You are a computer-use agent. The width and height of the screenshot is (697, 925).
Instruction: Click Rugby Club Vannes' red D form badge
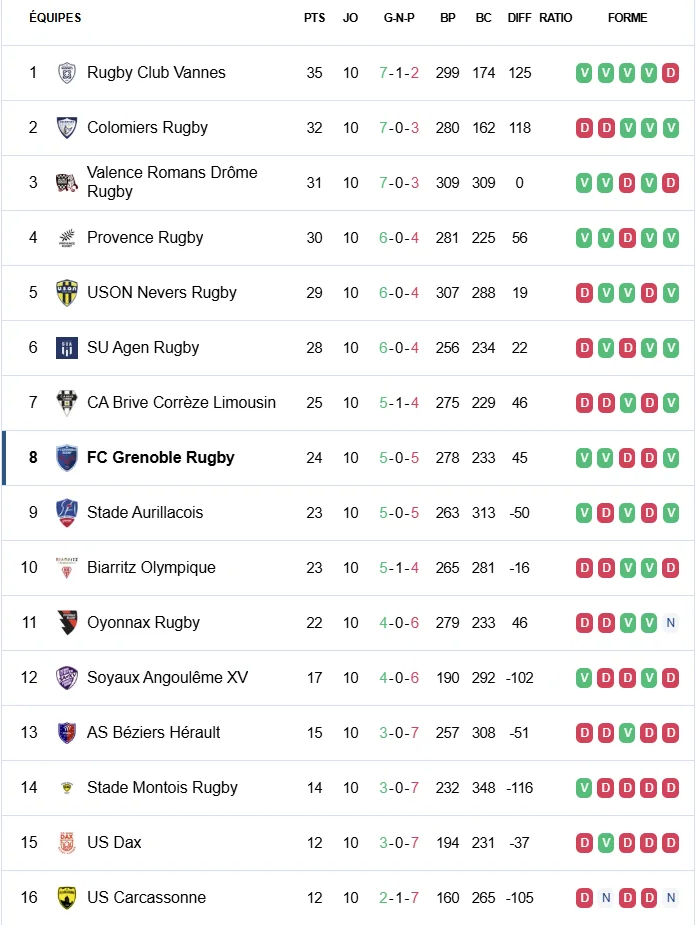pyautogui.click(x=671, y=73)
